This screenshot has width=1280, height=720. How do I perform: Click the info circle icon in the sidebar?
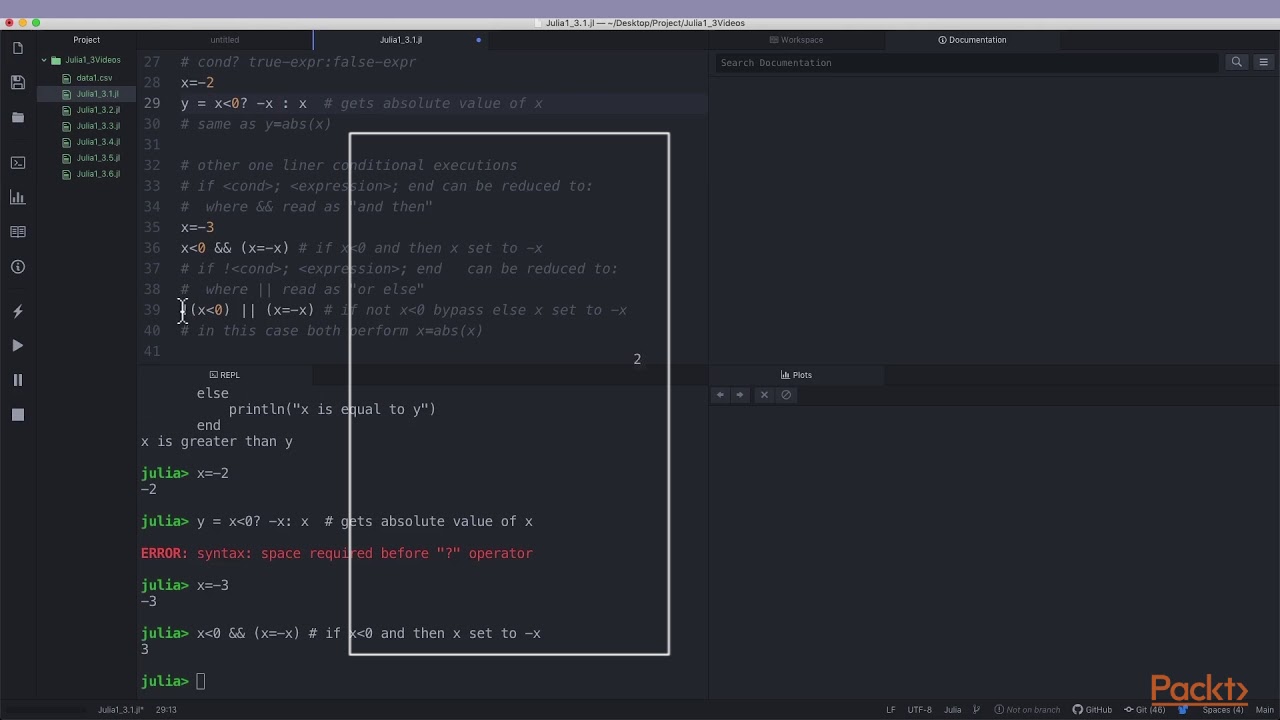(17, 267)
